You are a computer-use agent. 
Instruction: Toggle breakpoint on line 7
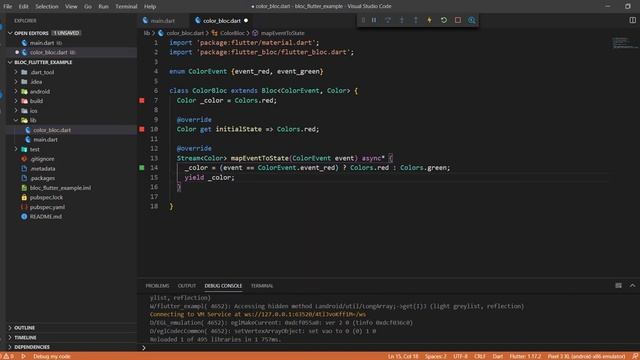[x=142, y=100]
